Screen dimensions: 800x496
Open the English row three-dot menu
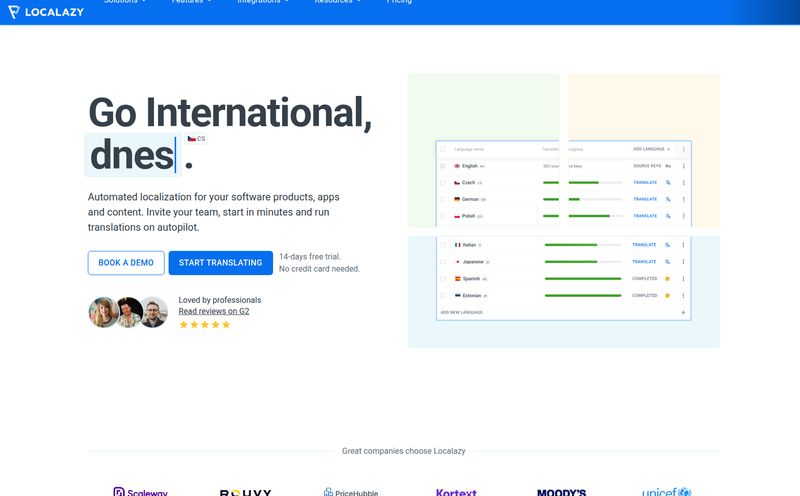[x=684, y=166]
